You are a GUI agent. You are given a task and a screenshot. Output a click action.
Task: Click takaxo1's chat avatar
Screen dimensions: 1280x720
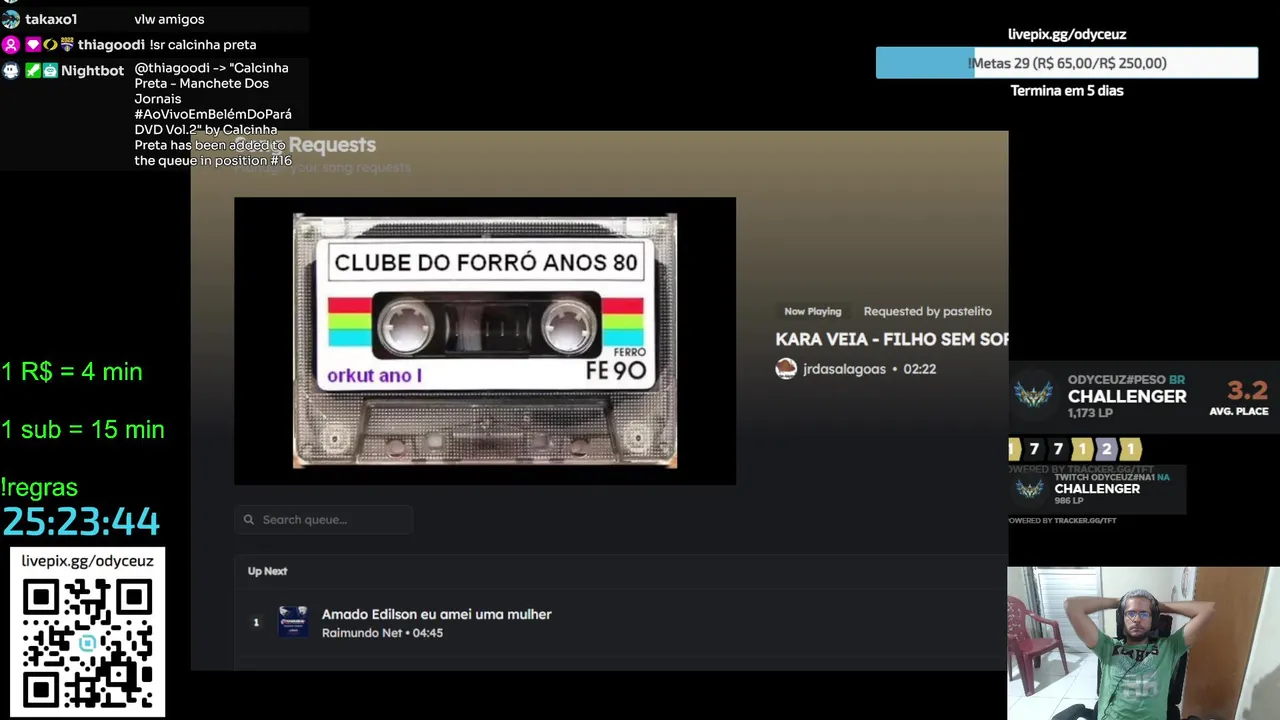10,19
